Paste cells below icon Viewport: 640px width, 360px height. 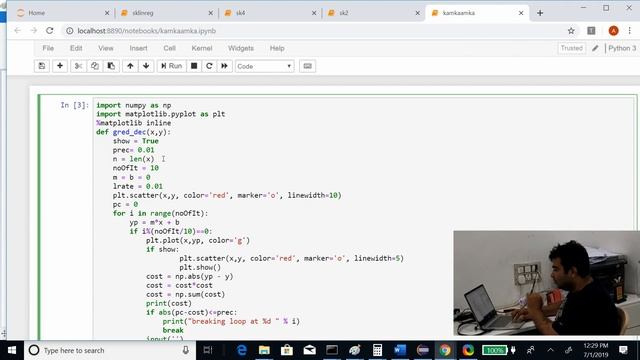coord(111,66)
